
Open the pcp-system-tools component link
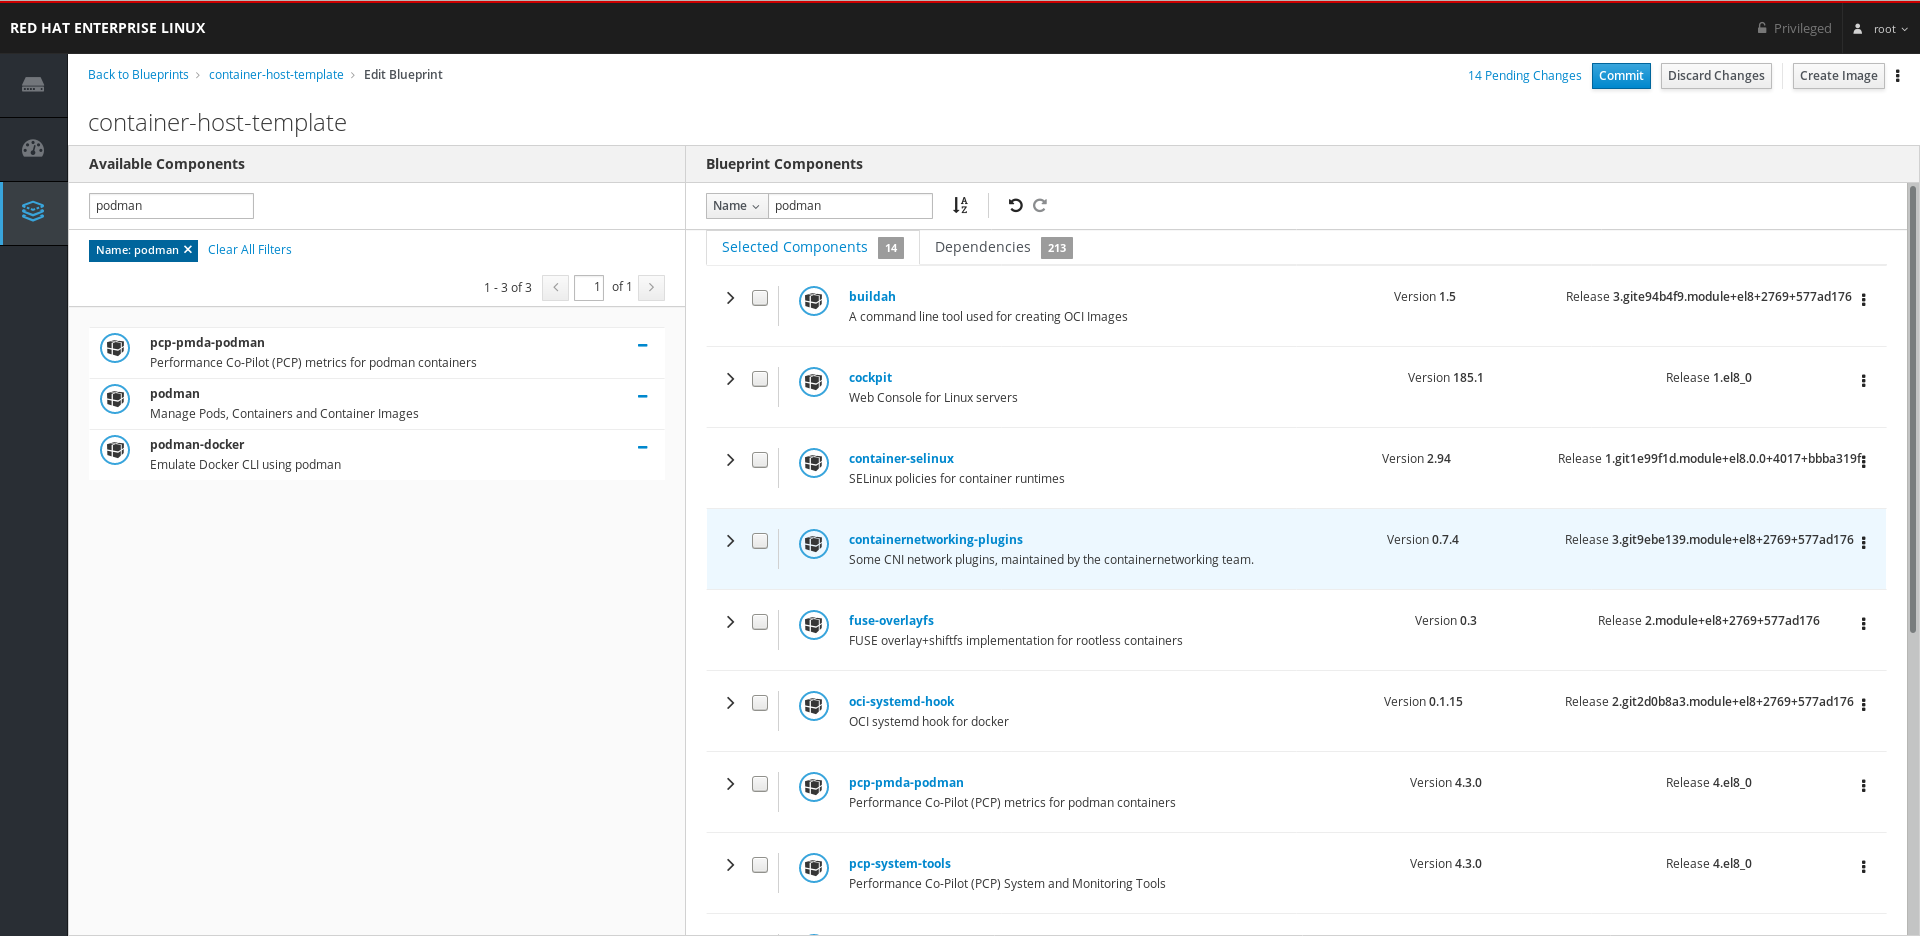[x=900, y=864]
